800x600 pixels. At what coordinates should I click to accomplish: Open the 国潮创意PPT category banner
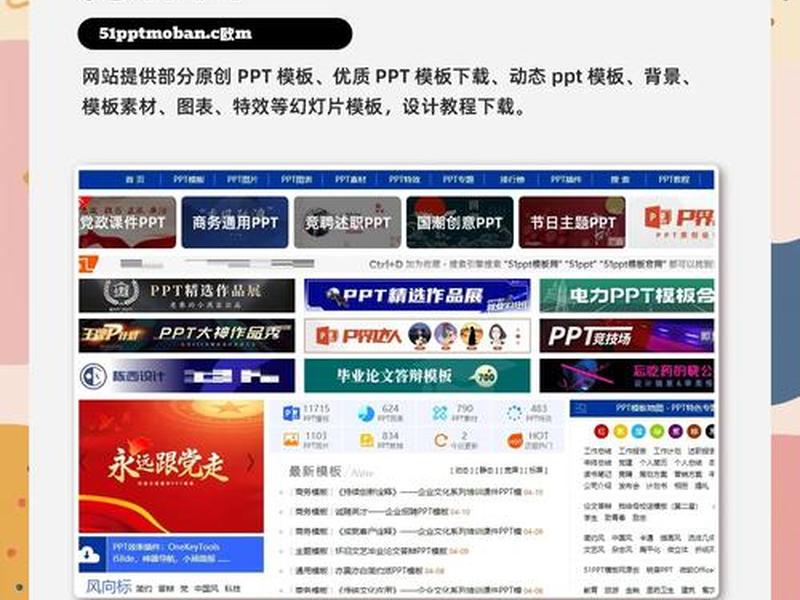point(460,222)
